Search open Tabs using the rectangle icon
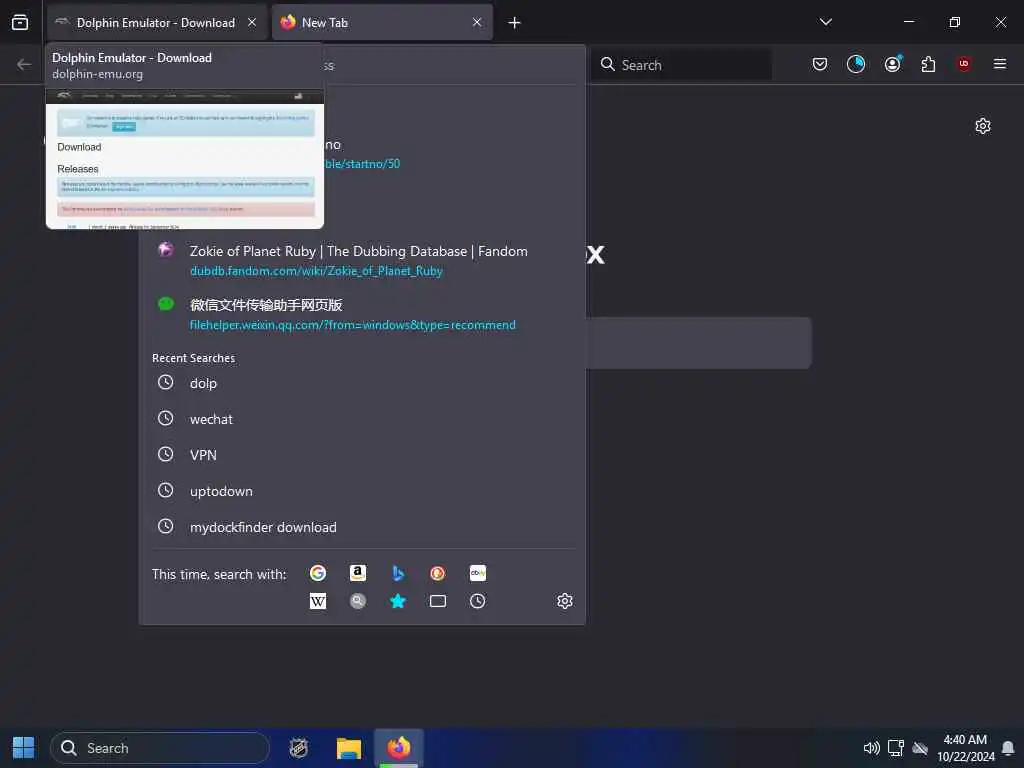Image resolution: width=1024 pixels, height=768 pixels. [438, 601]
